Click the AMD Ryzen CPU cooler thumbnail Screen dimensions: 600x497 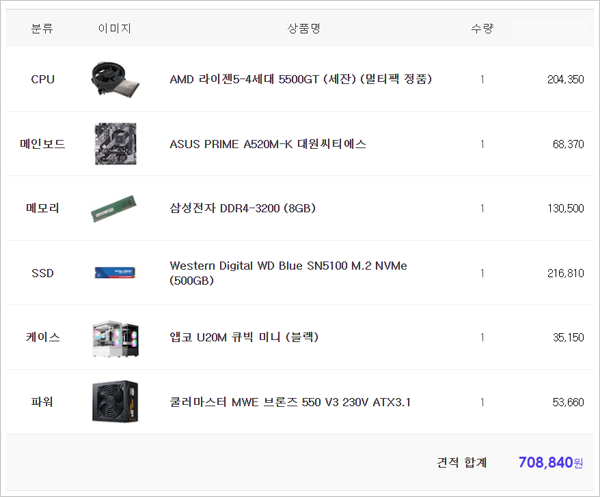(x=114, y=79)
